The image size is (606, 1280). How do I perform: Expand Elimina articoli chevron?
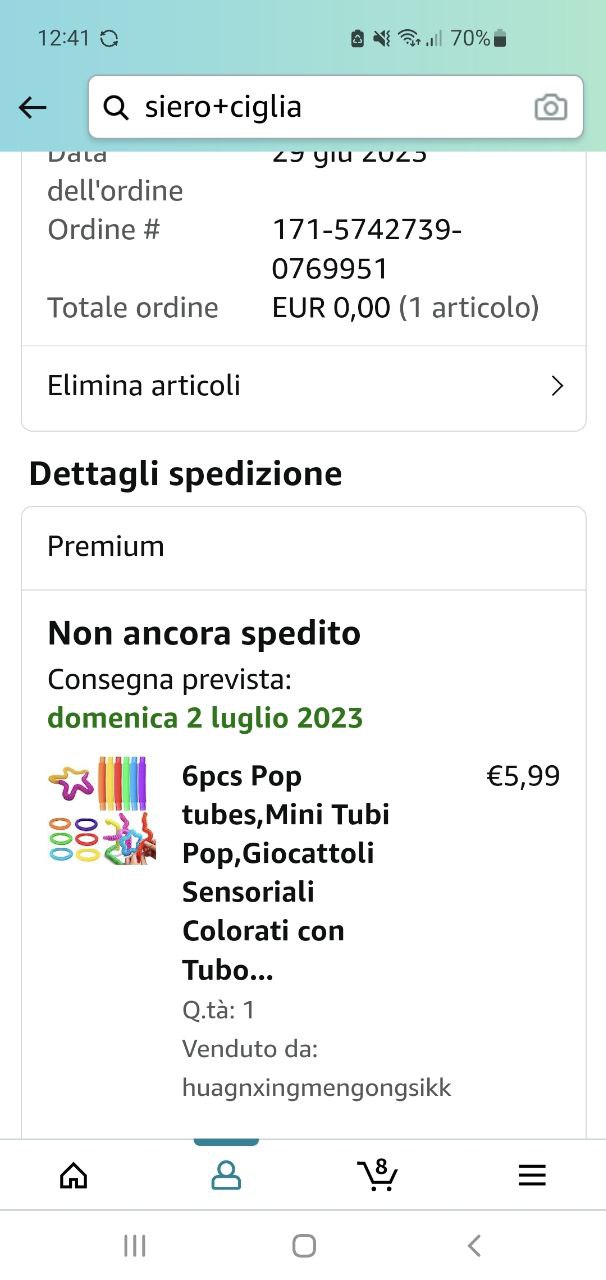557,386
